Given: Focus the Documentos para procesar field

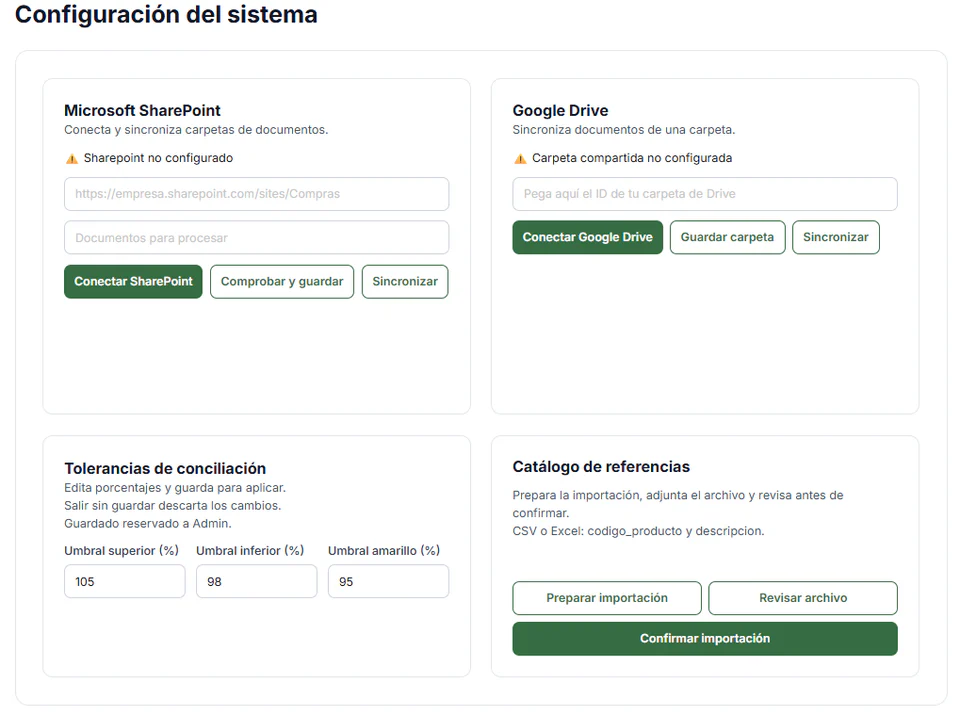Looking at the screenshot, I should [257, 238].
